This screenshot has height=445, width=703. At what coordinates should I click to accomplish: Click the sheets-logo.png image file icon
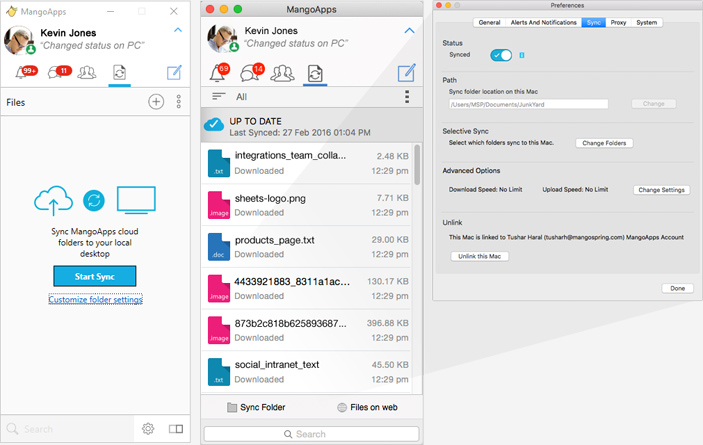[219, 205]
